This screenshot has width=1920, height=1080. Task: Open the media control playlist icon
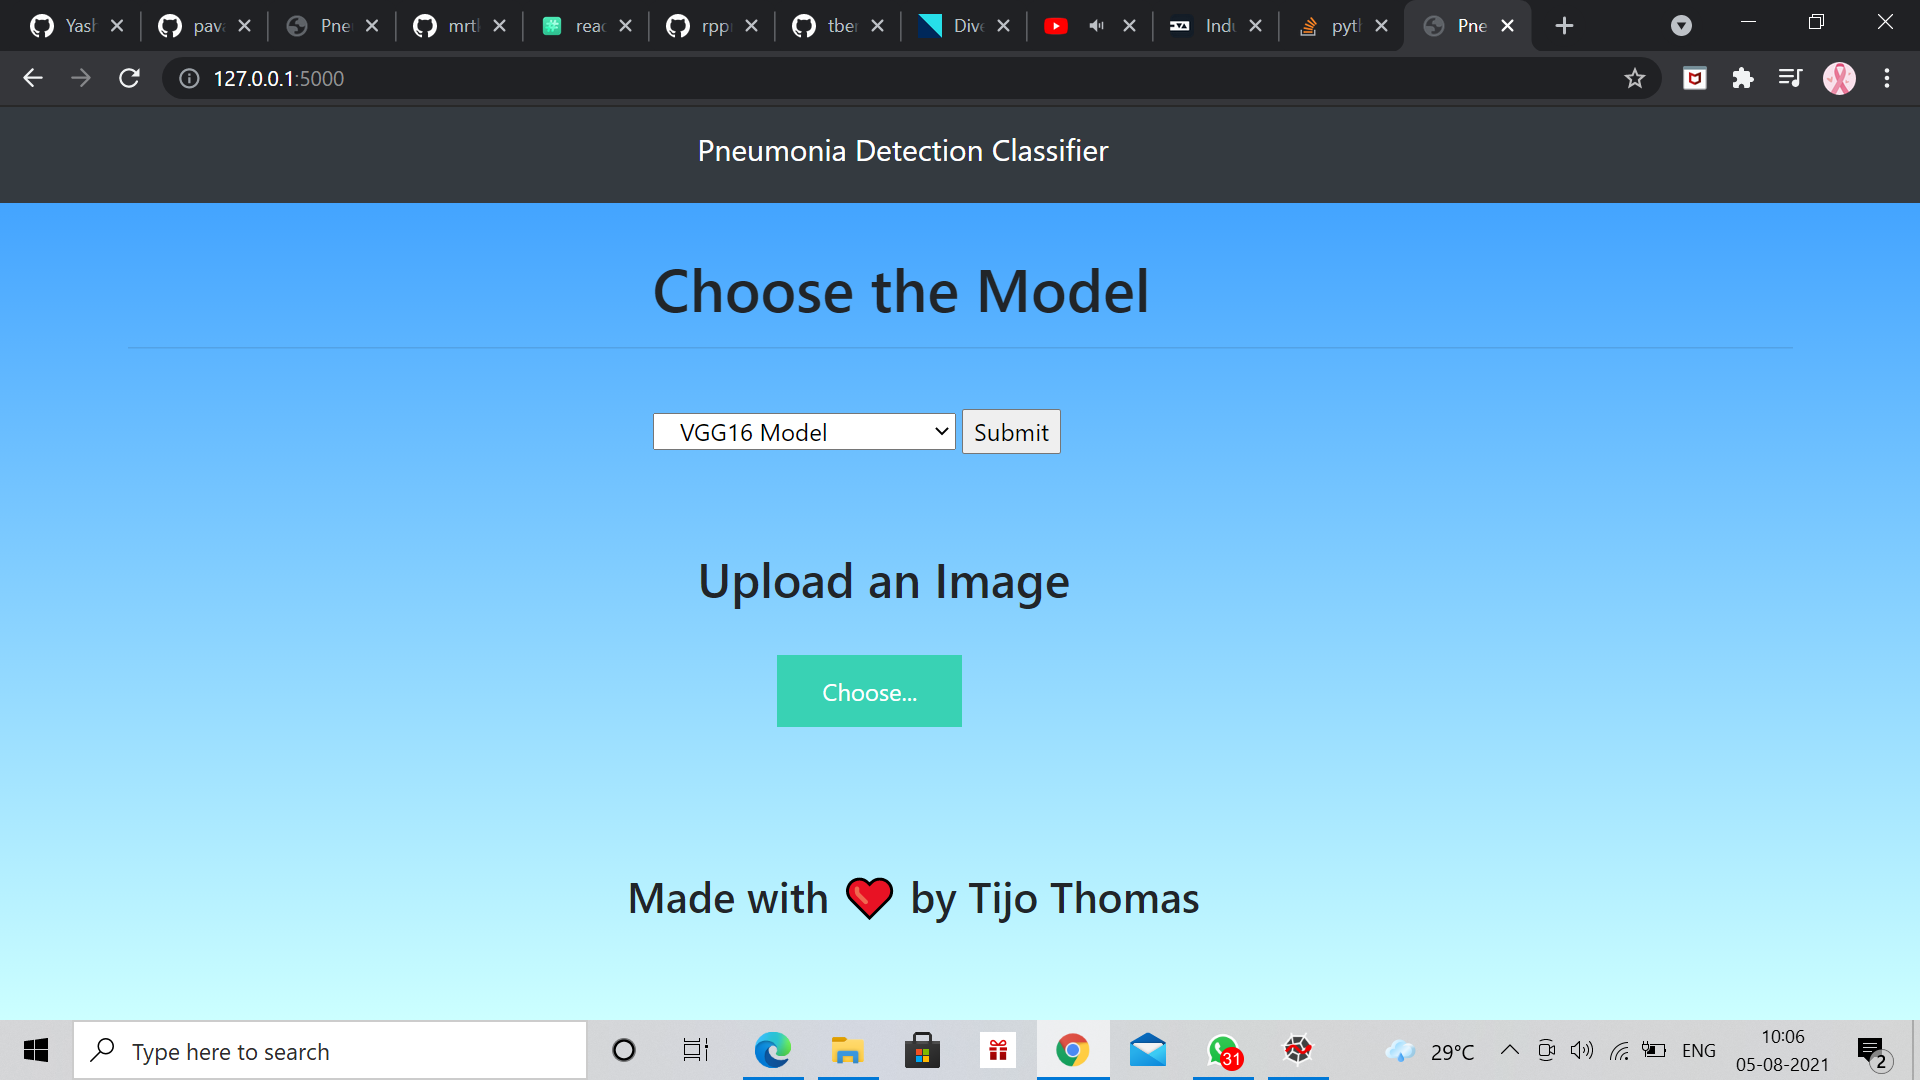1790,78
